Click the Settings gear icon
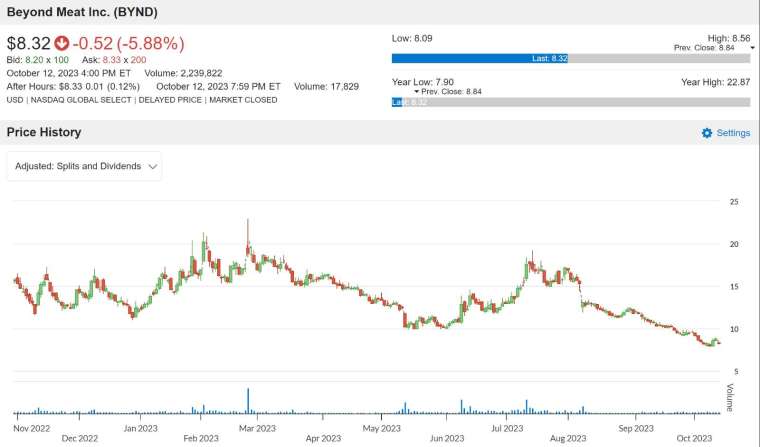 pyautogui.click(x=707, y=133)
